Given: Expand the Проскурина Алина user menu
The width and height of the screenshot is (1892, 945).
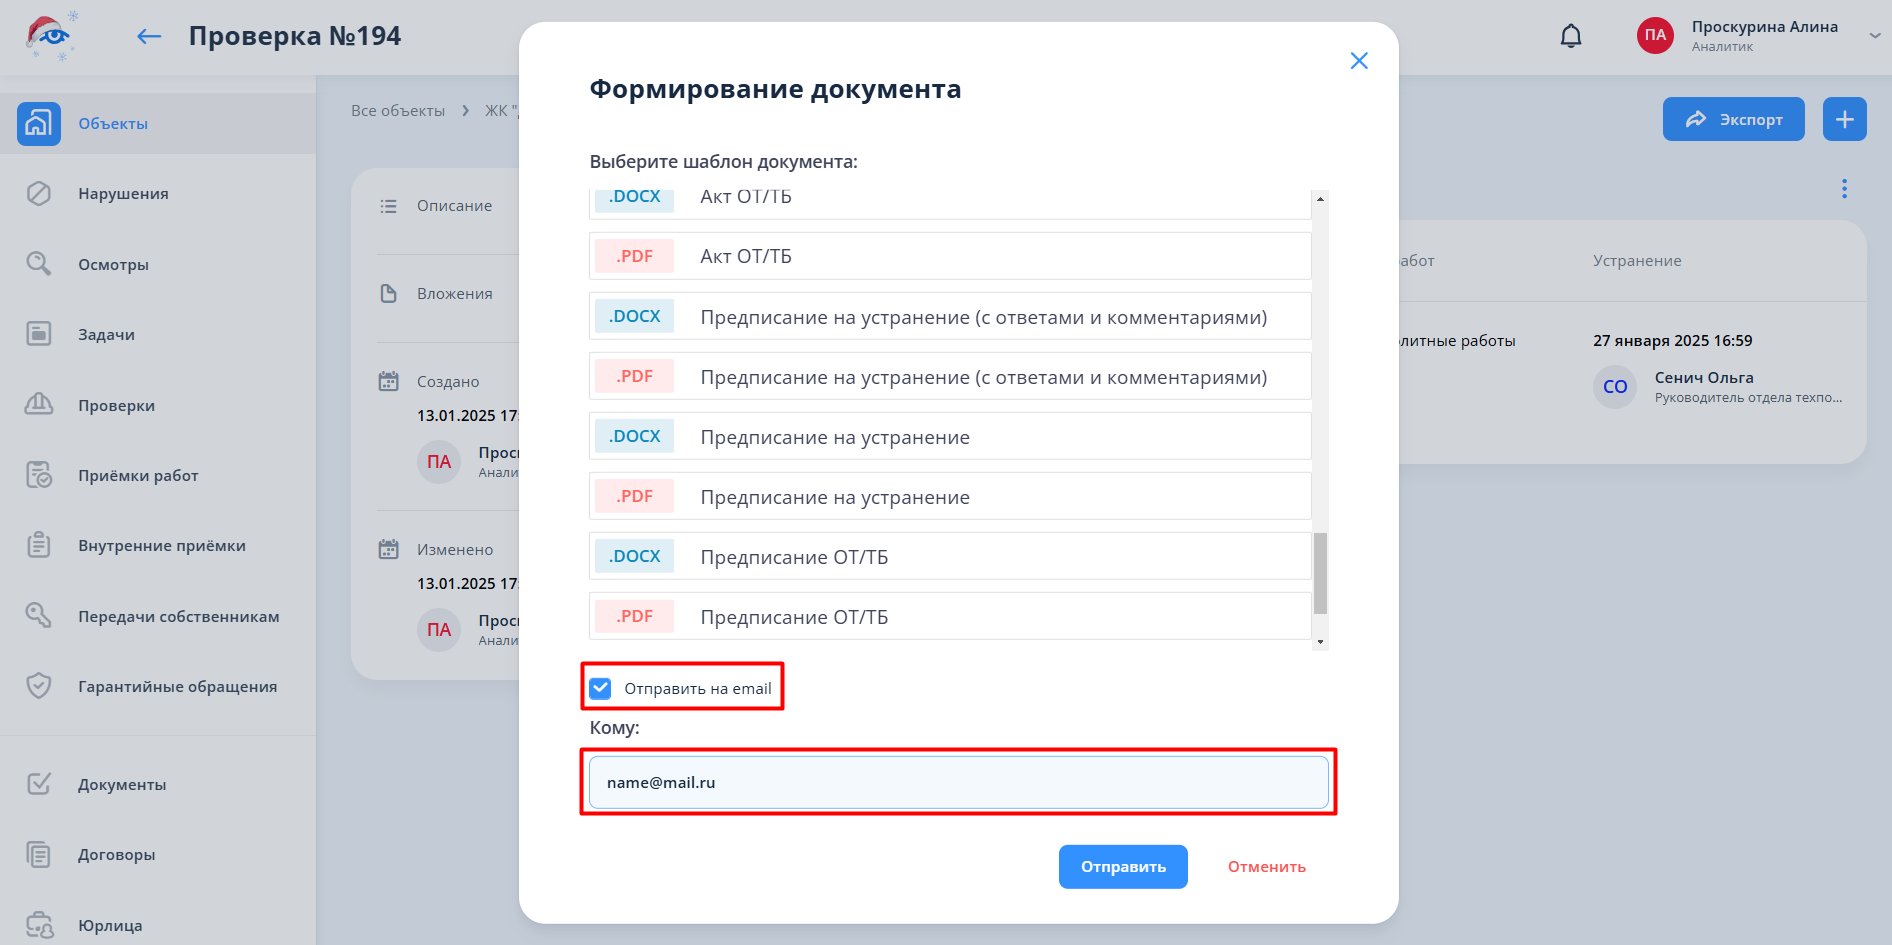Looking at the screenshot, I should (1874, 35).
